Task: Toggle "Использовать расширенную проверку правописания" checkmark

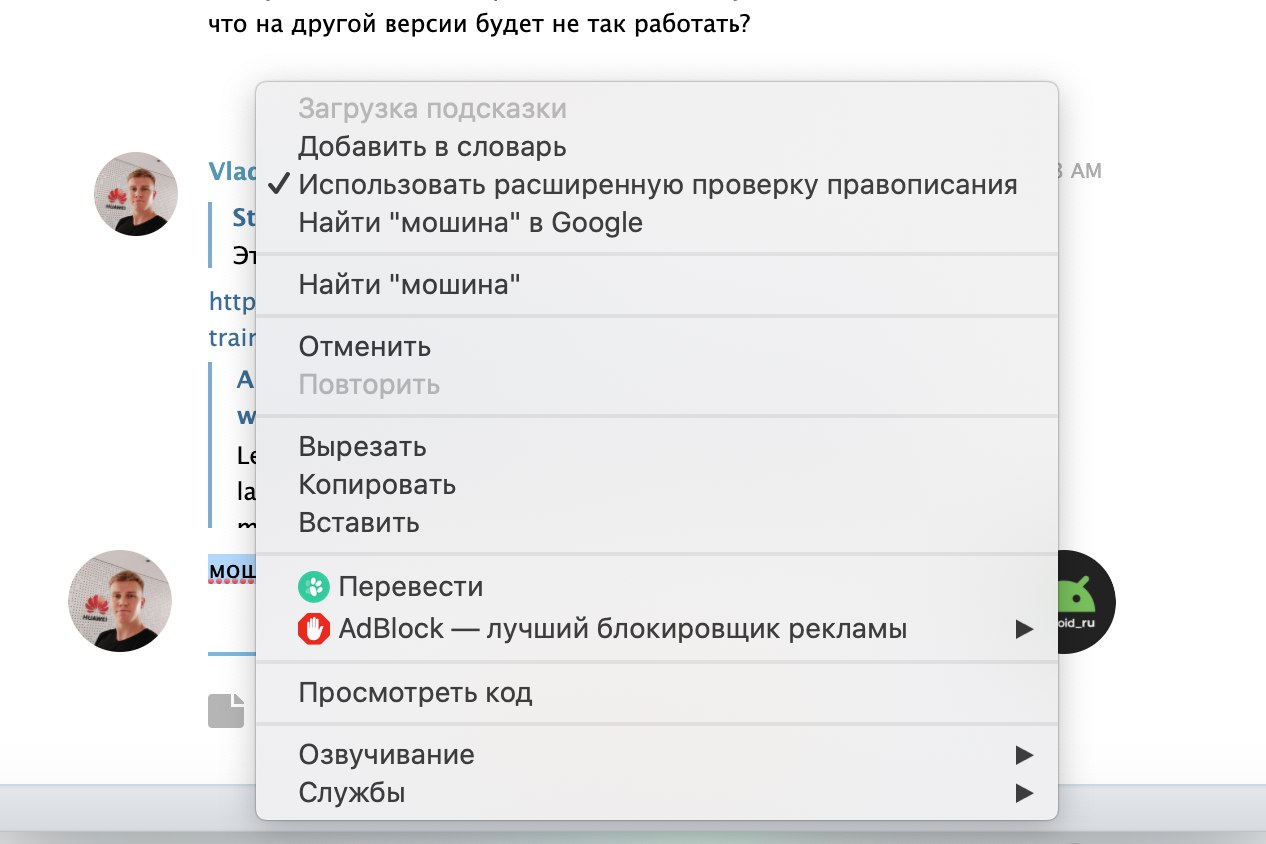Action: tap(281, 185)
